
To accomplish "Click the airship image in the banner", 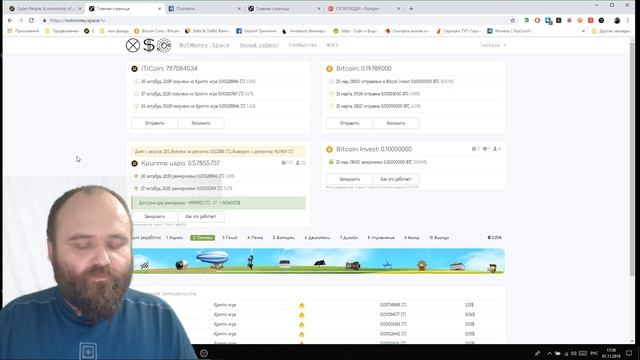I will (212, 260).
